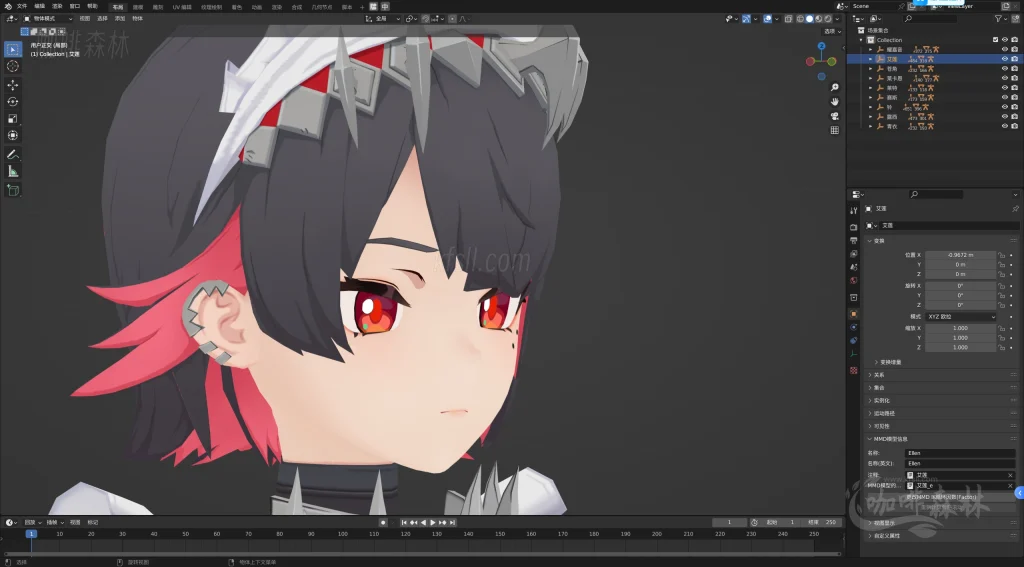Select the Rotate tool
The height and width of the screenshot is (567, 1024).
(x=12, y=101)
